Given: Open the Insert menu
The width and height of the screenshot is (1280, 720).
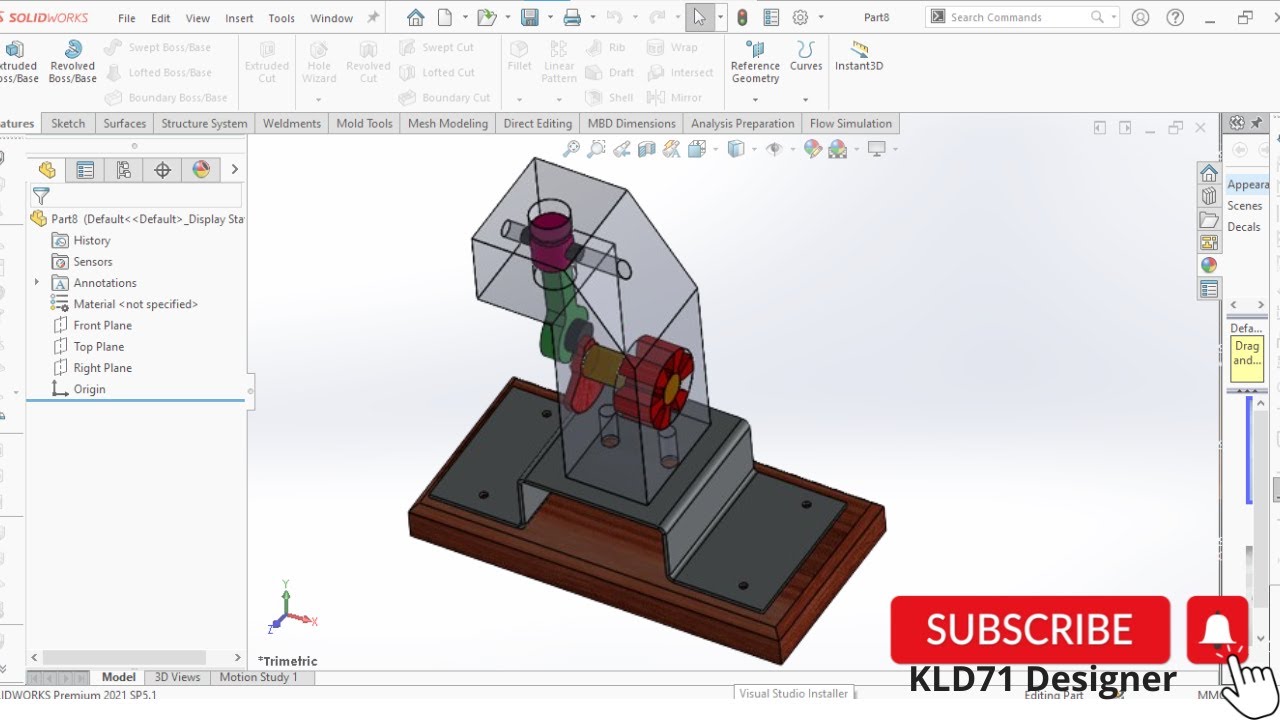Looking at the screenshot, I should tap(239, 18).
